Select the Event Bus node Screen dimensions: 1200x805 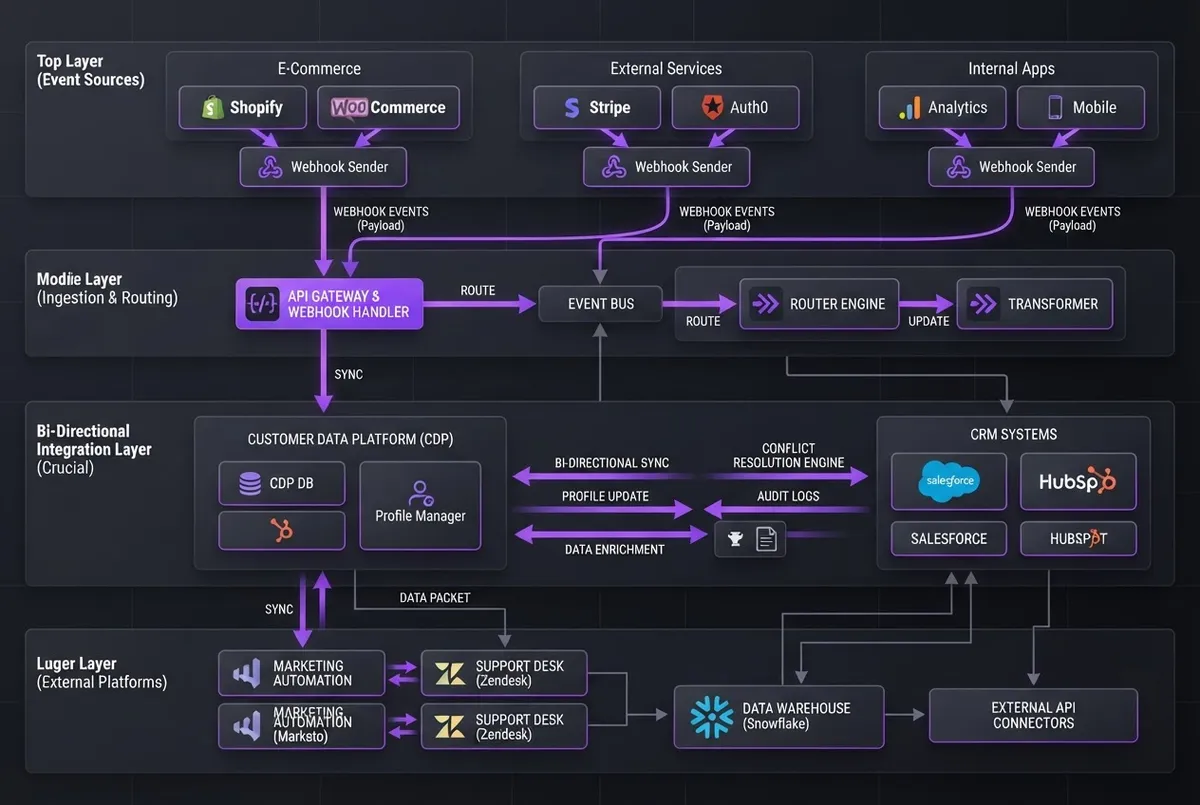point(600,304)
